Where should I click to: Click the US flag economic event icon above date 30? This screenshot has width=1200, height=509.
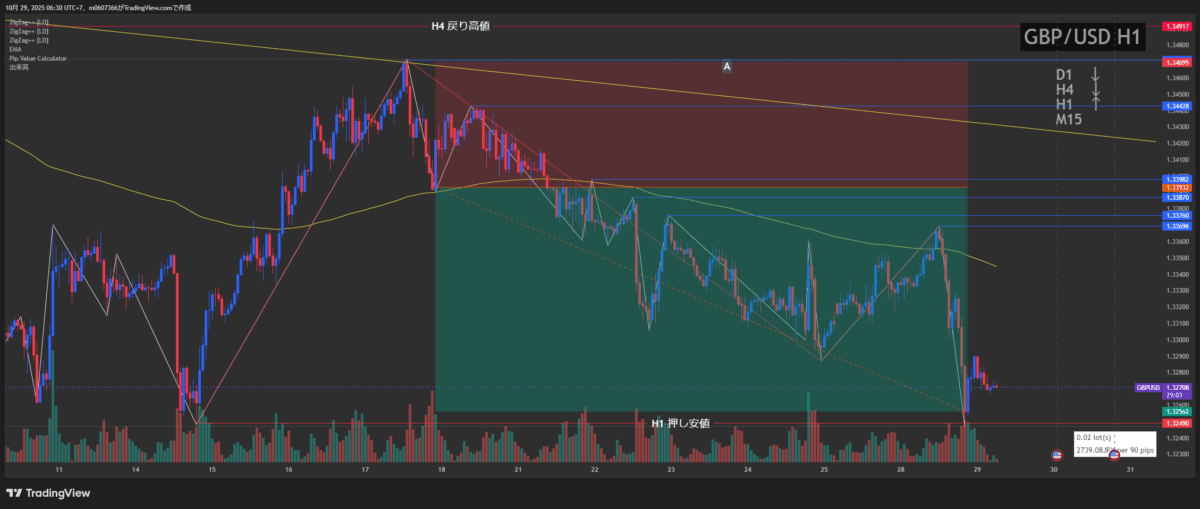pyautogui.click(x=1057, y=455)
